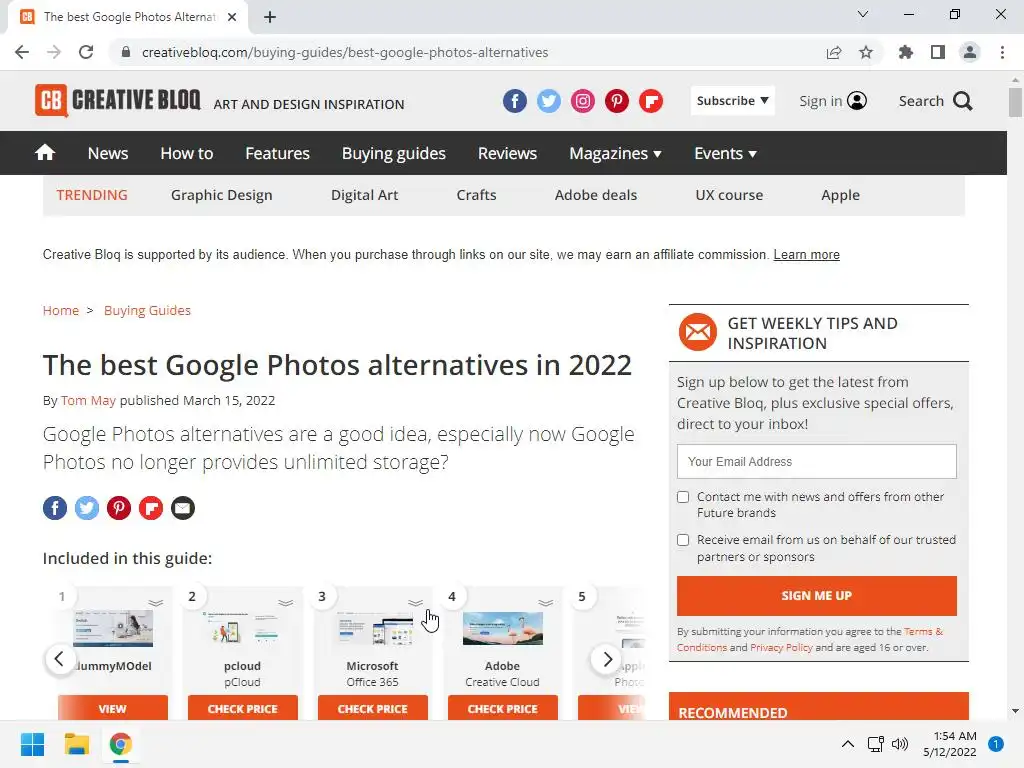Share article on Flipboard below the intro
The image size is (1024, 768).
151,508
